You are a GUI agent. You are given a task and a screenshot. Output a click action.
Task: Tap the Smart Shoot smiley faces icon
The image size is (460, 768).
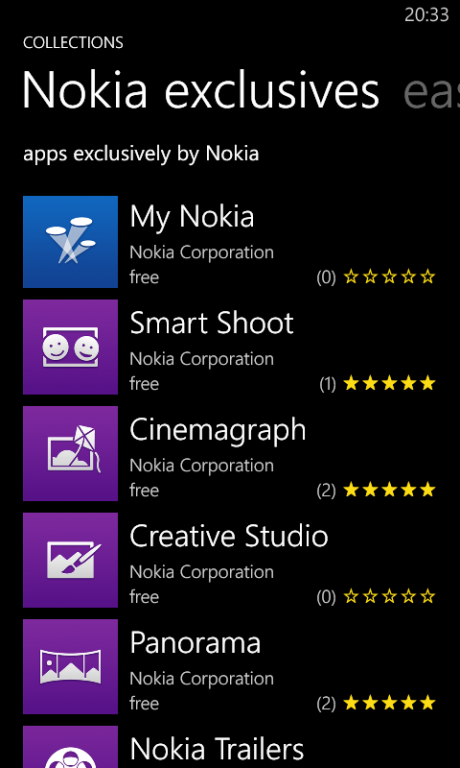coord(70,347)
